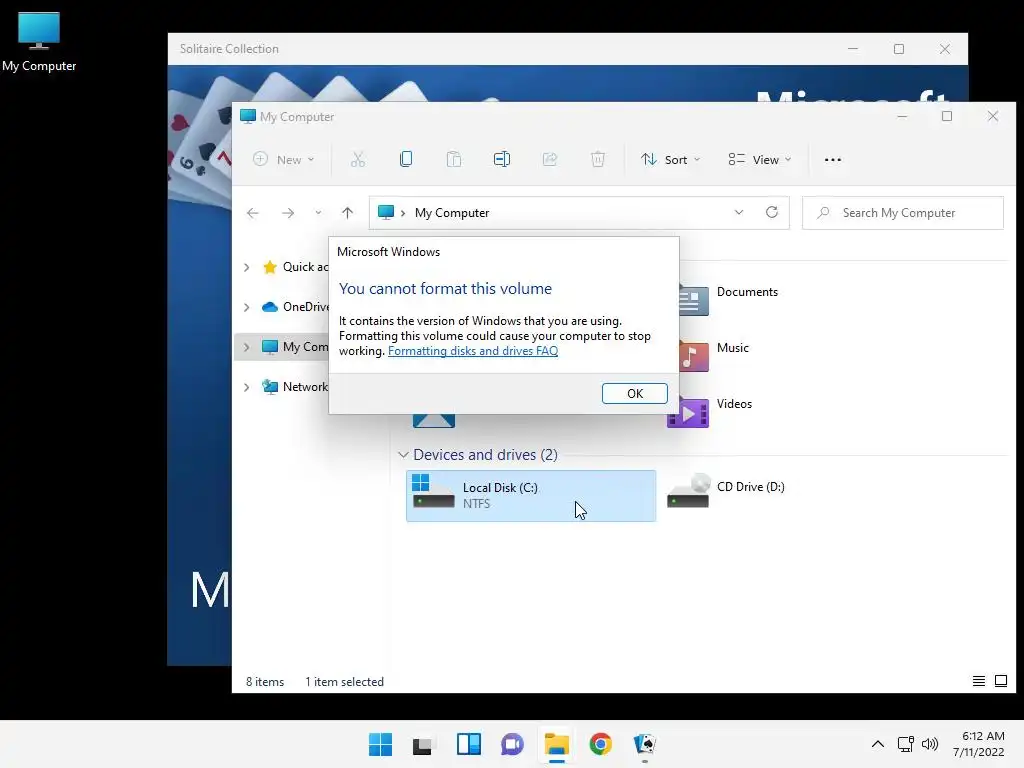Open volume control tray icon
The height and width of the screenshot is (768, 1024).
click(930, 744)
